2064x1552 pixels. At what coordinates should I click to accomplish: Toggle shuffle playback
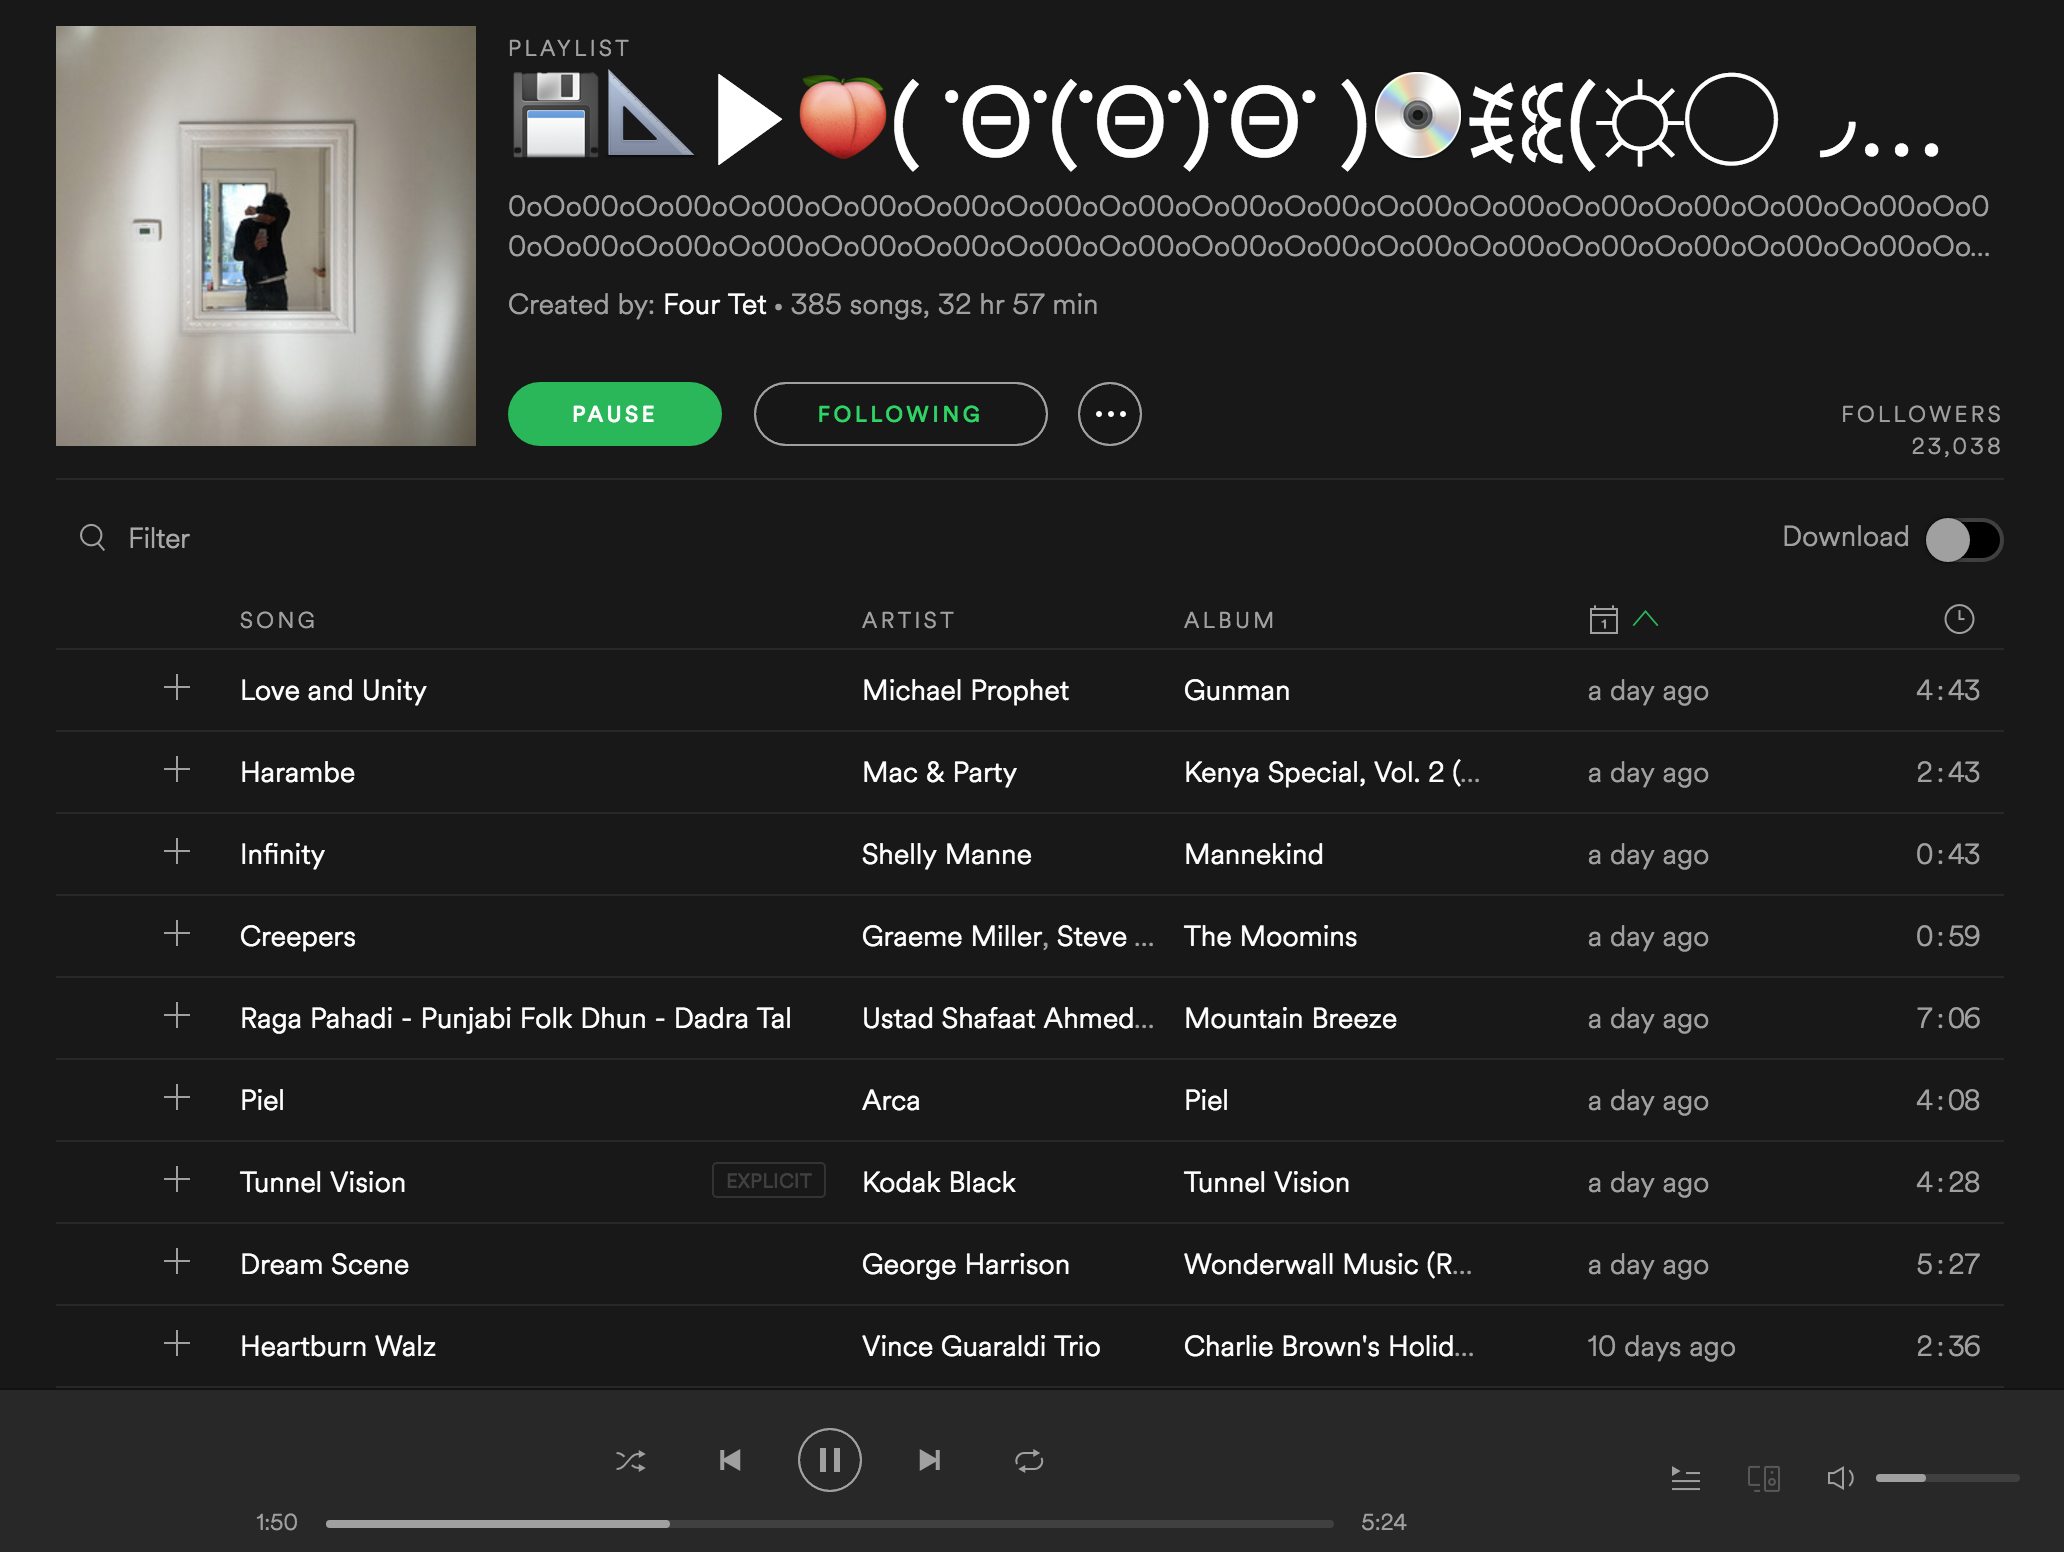[631, 1461]
